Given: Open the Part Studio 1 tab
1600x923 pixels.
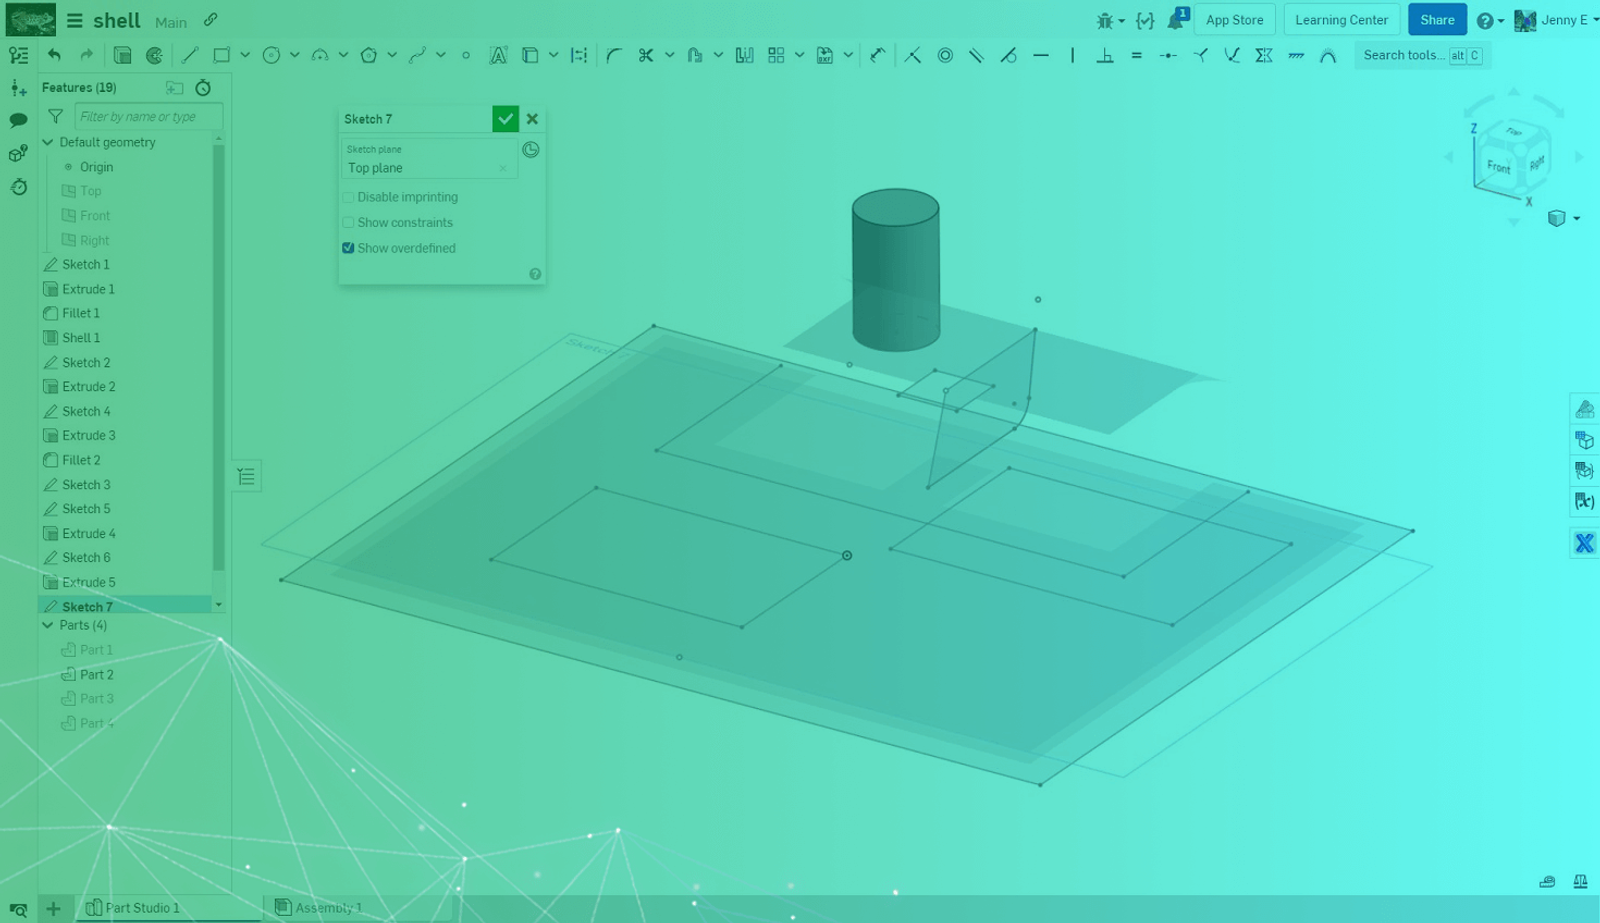Looking at the screenshot, I should click(142, 908).
